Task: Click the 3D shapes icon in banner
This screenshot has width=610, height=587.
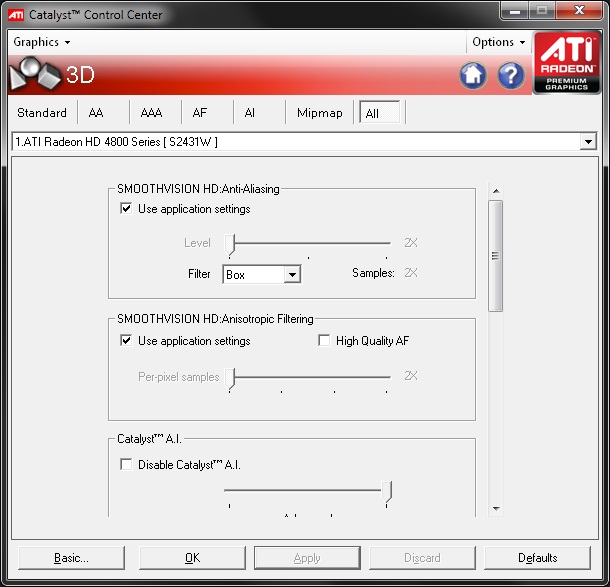Action: (35, 73)
